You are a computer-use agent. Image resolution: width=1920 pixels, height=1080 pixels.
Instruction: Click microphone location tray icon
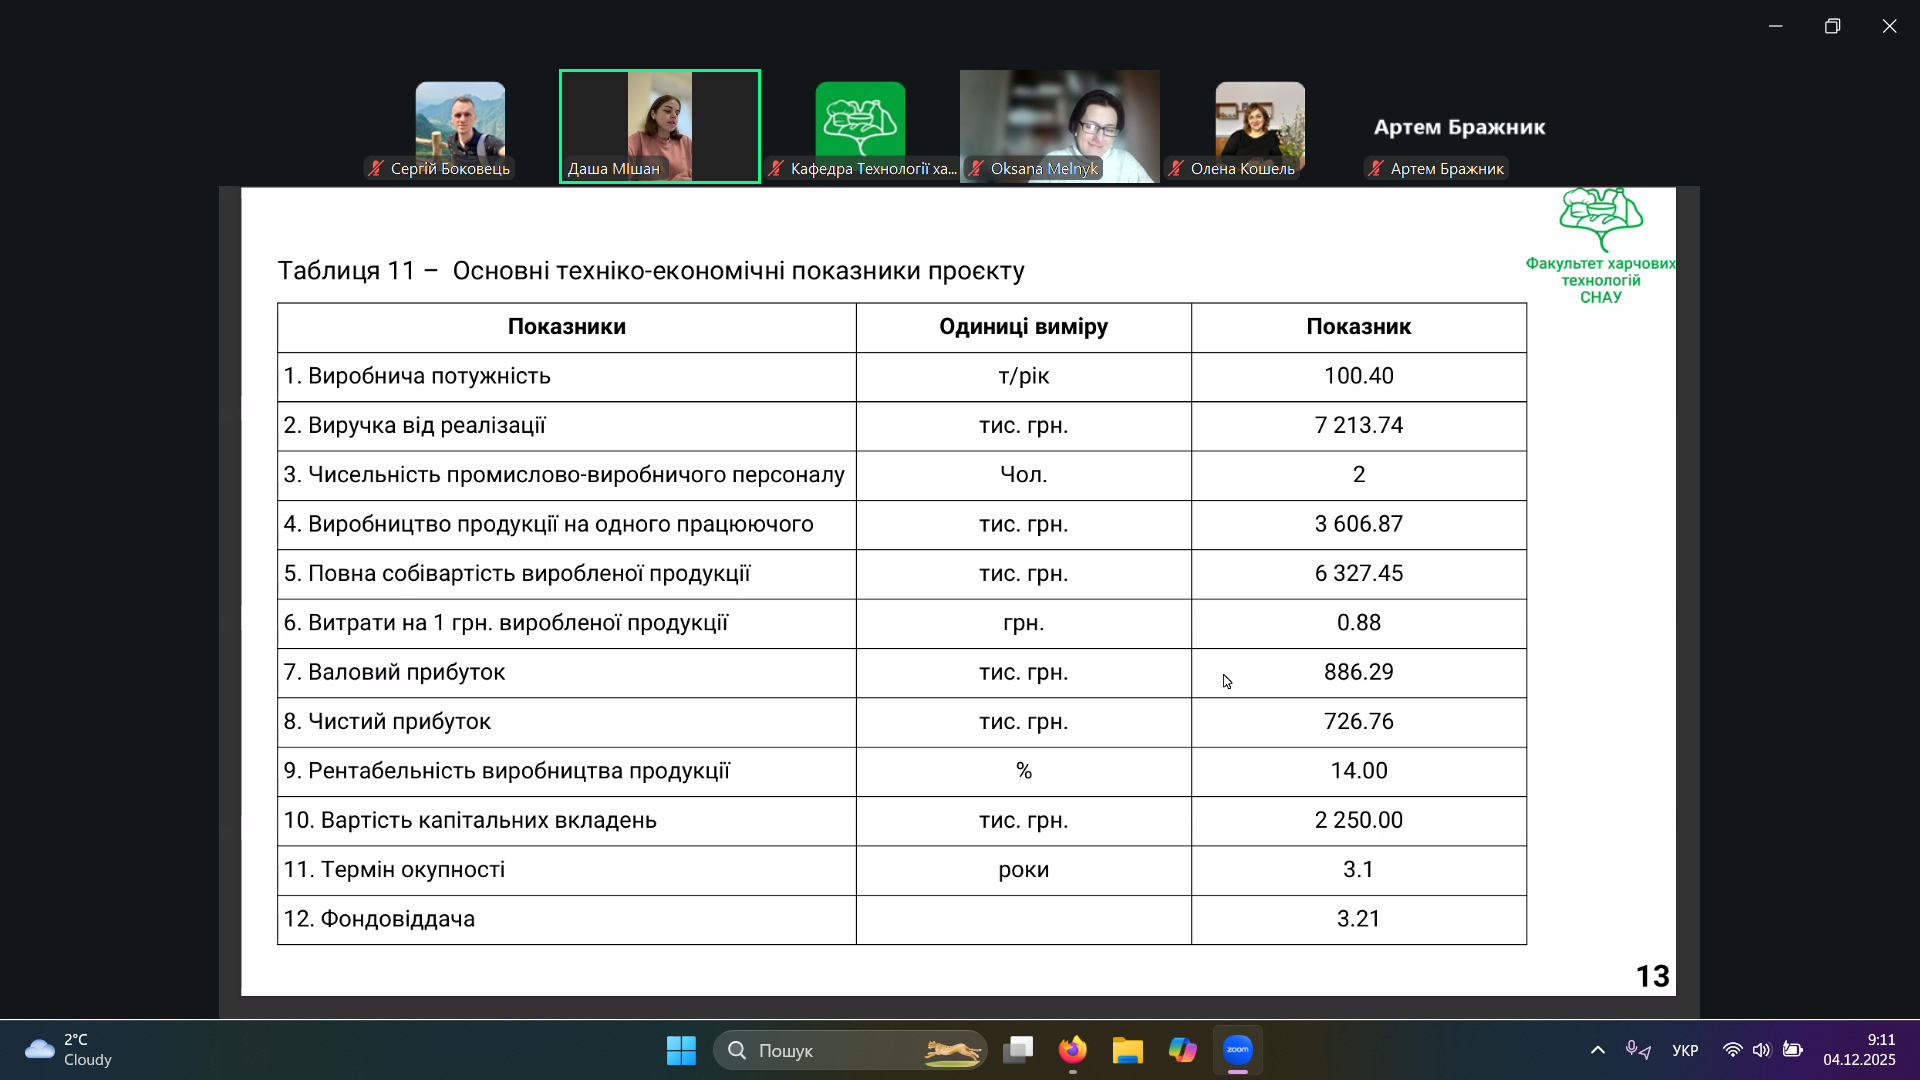tap(1637, 1050)
